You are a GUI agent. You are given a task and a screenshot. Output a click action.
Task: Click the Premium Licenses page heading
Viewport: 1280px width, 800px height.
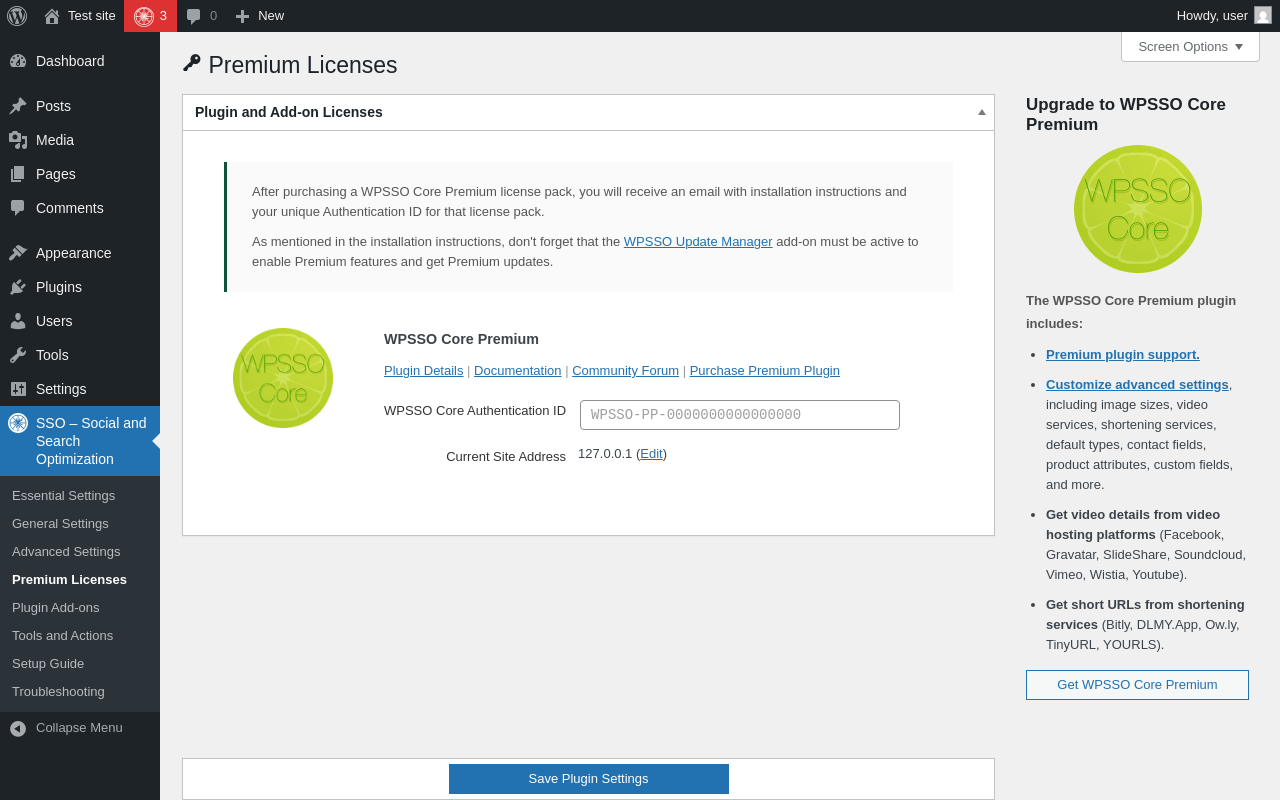point(303,65)
